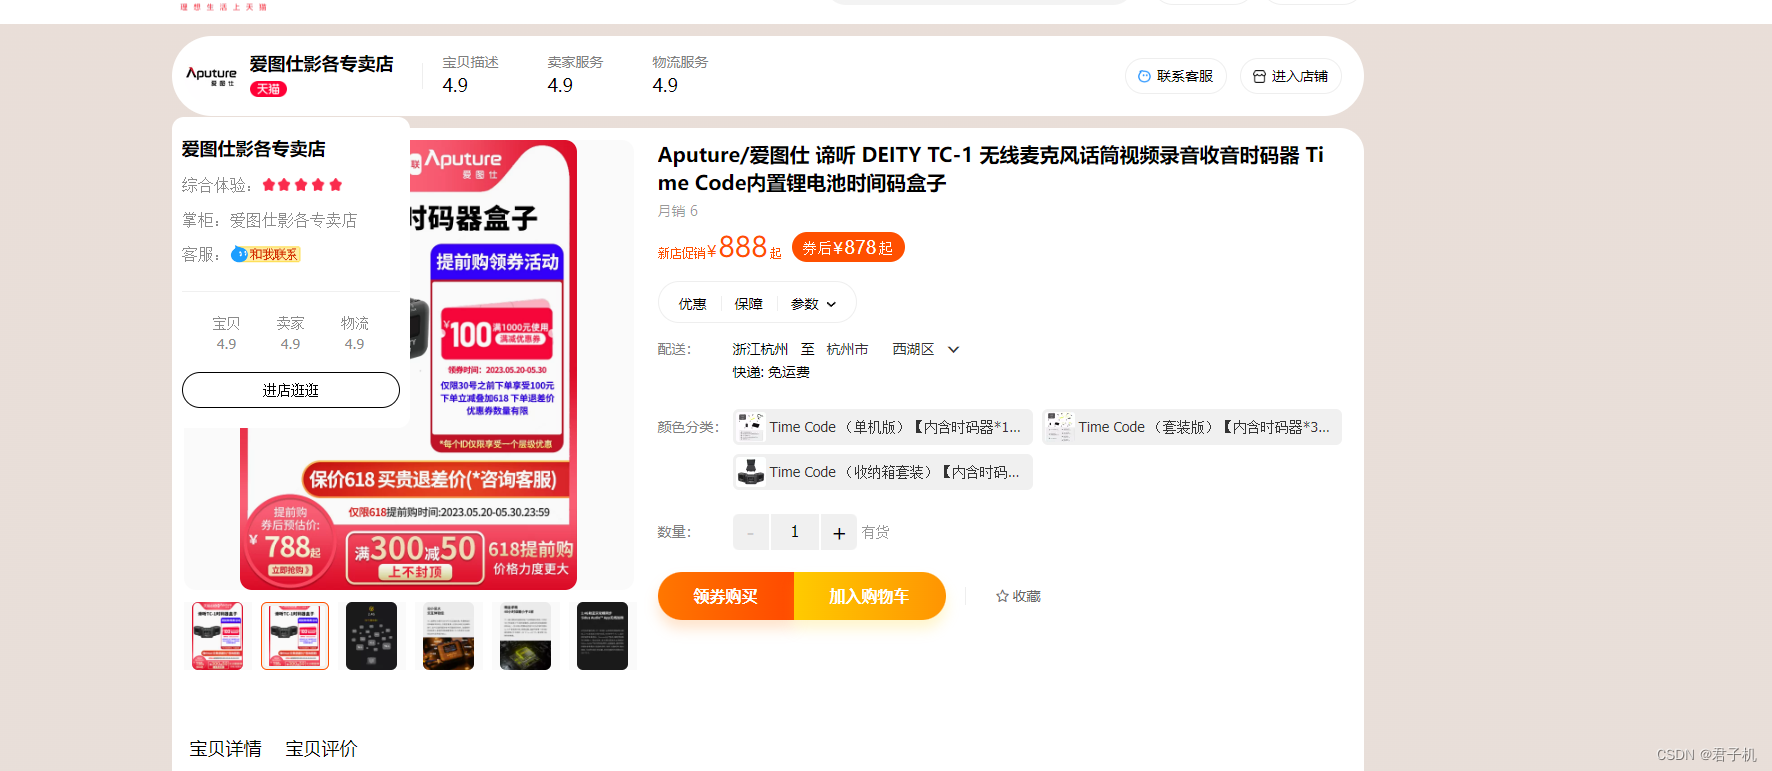The height and width of the screenshot is (771, 1772).
Task: Select the second highlighted product thumbnail
Action: click(x=295, y=636)
